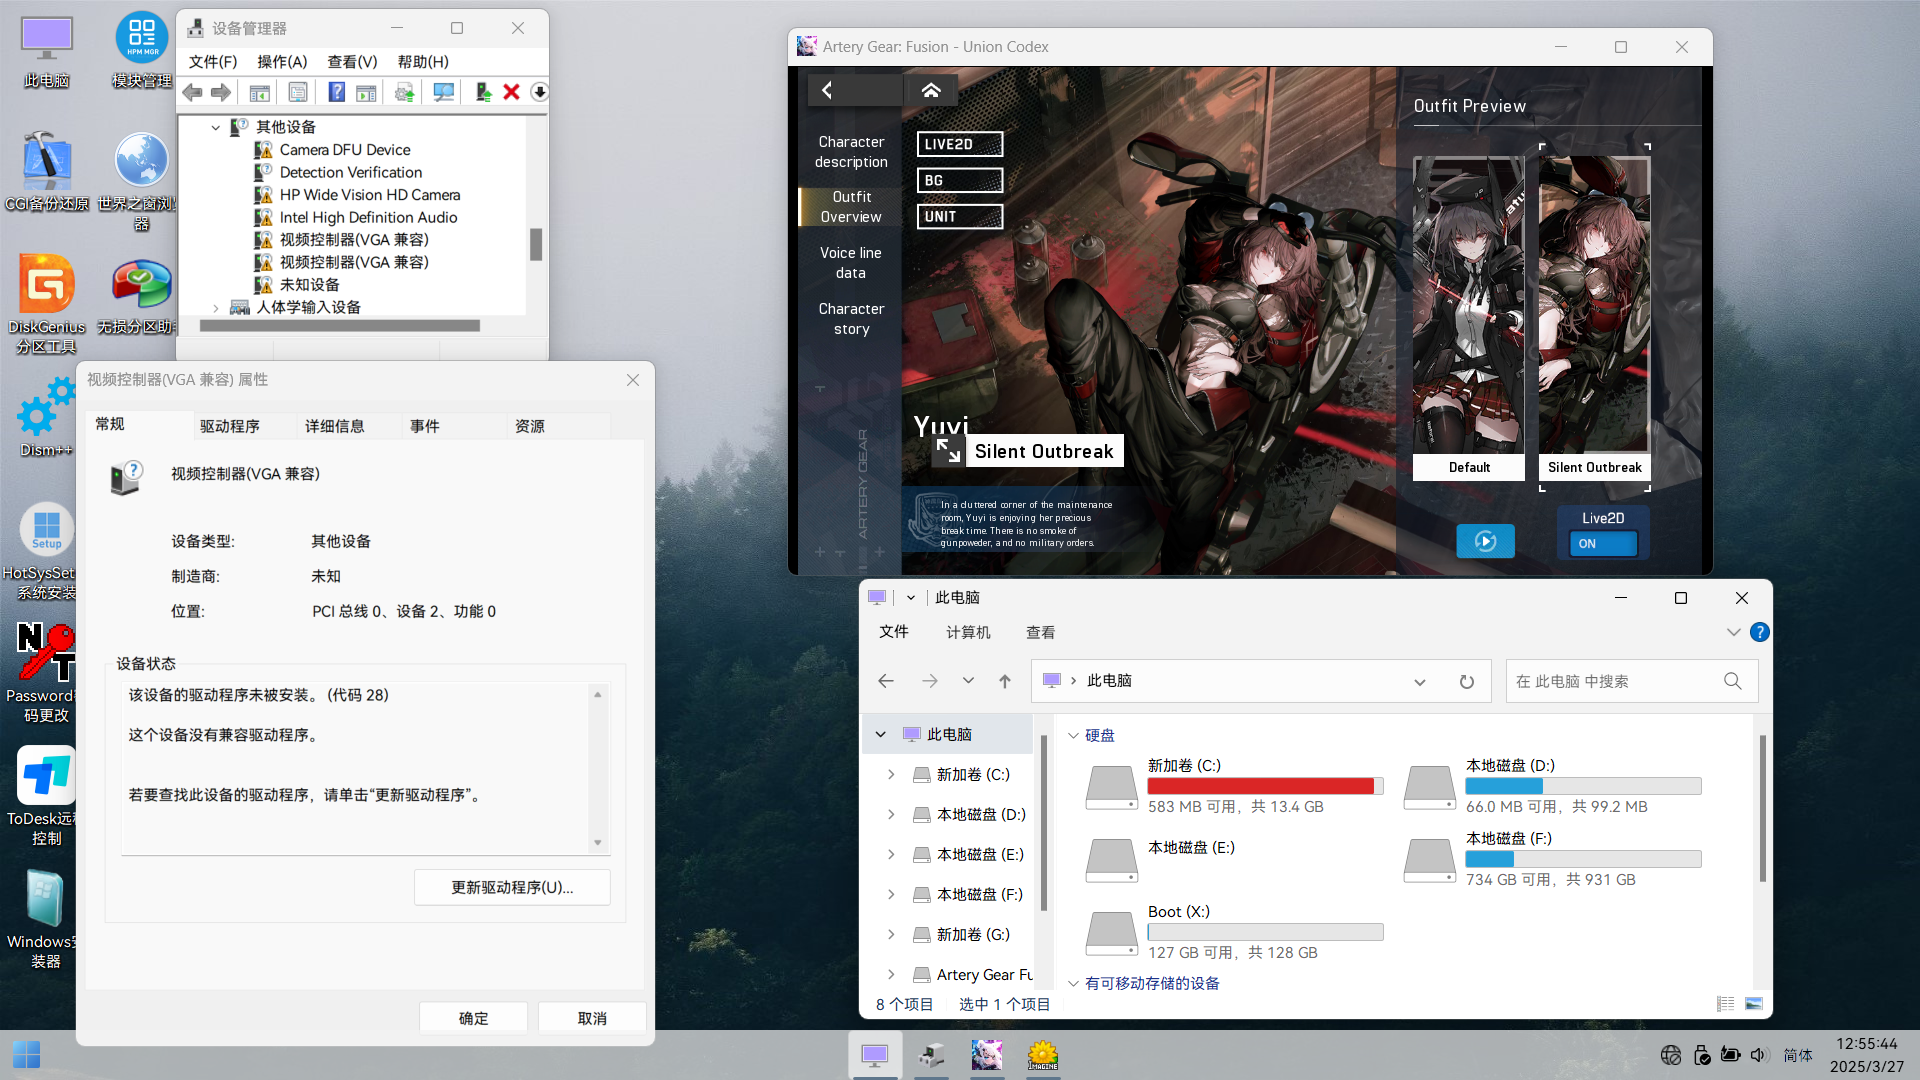Toggle the LIVE2D view option

tap(959, 144)
